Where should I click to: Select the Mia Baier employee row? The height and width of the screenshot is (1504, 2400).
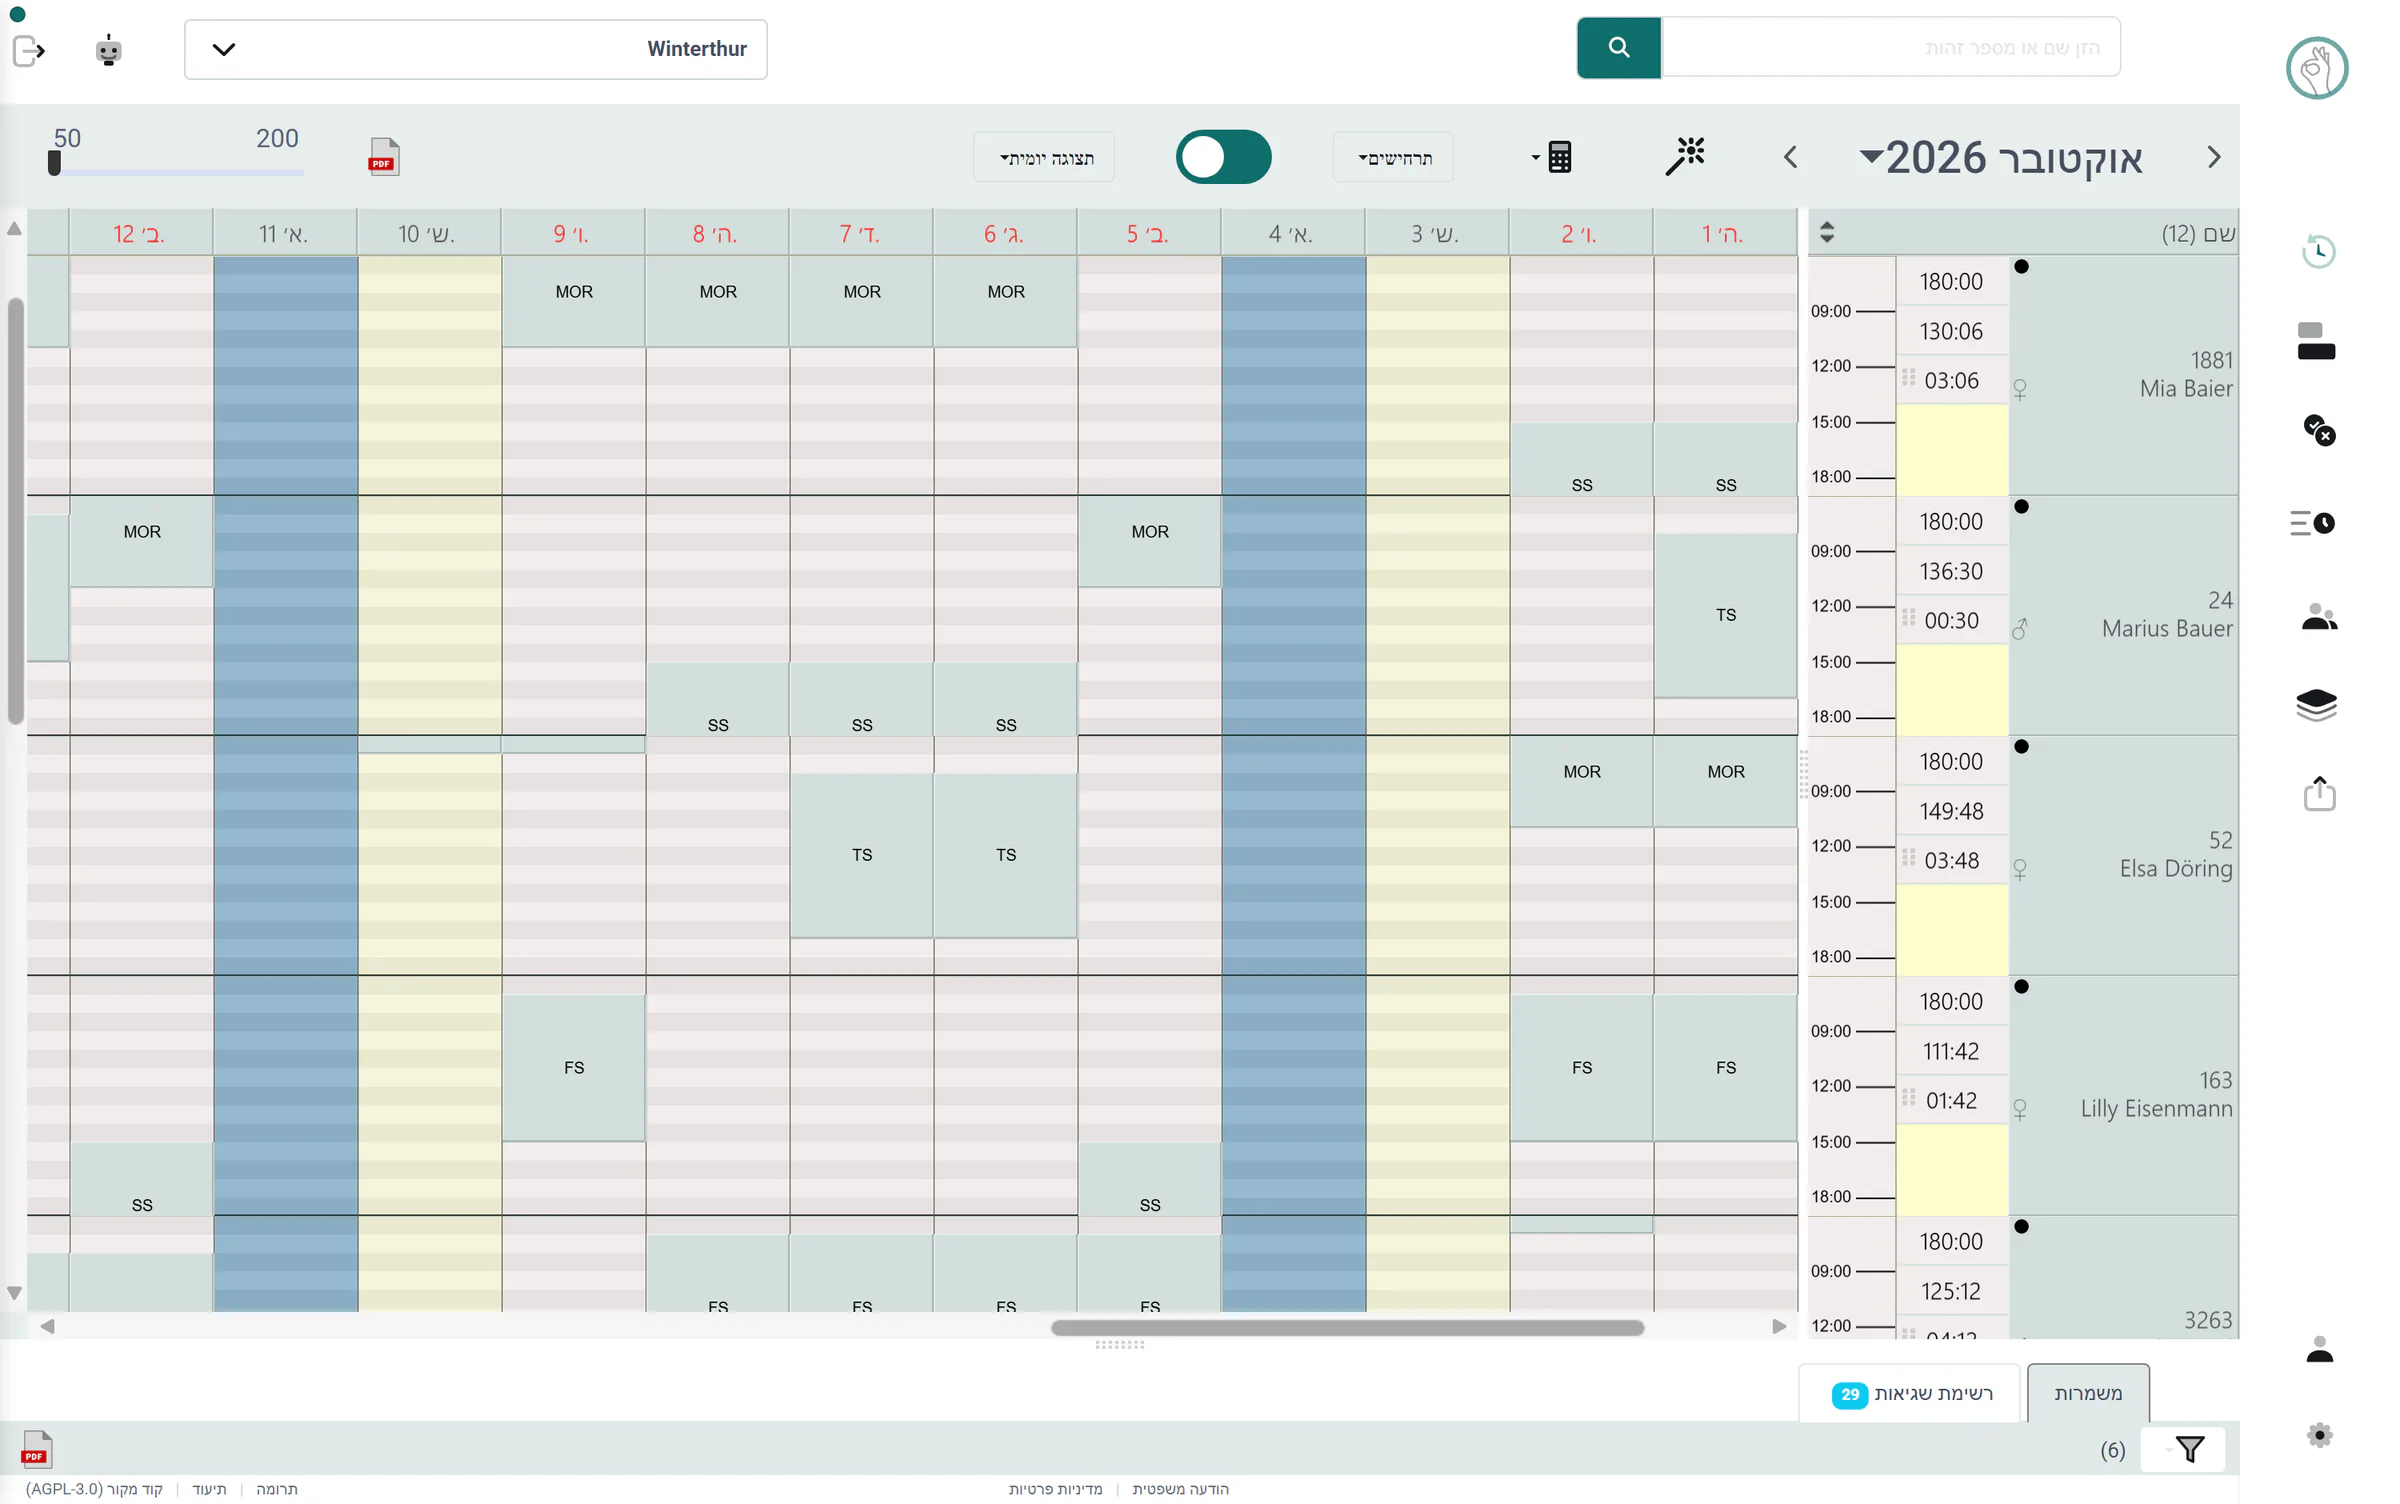pyautogui.click(x=2123, y=375)
